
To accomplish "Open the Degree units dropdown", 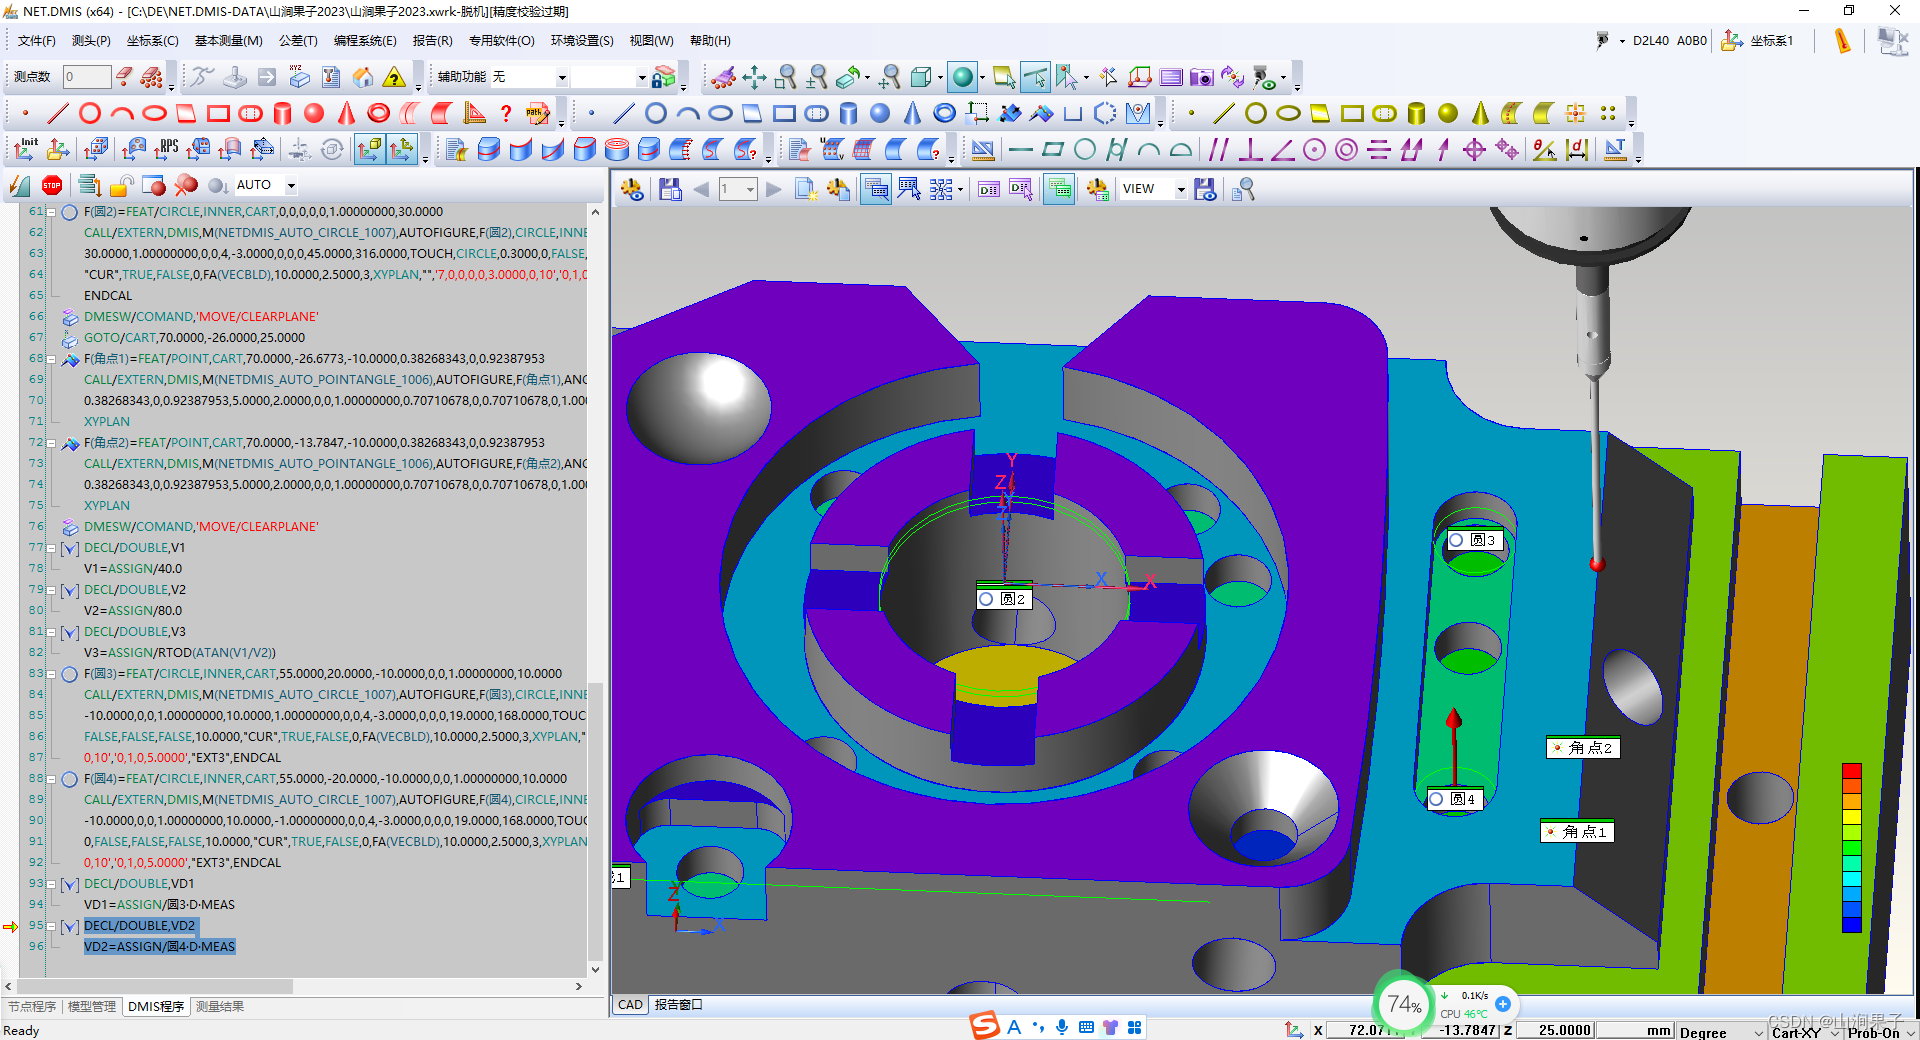I will click(1758, 1032).
